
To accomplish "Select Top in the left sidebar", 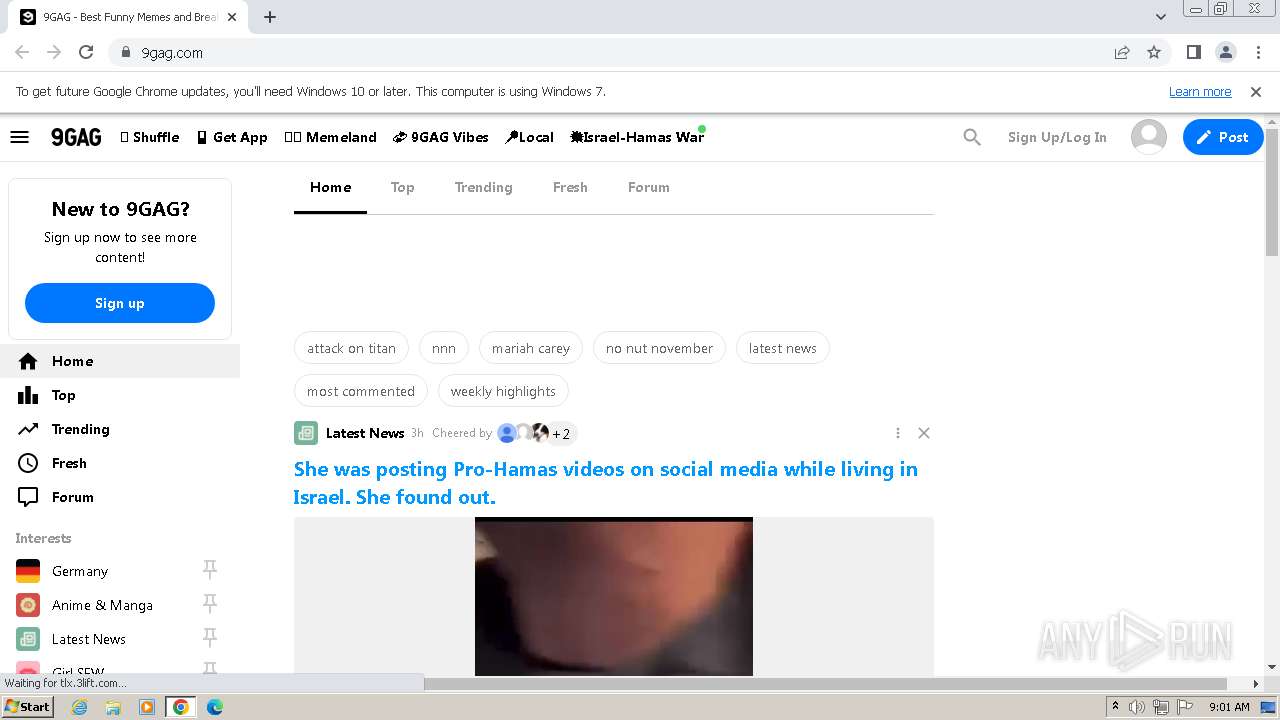I will coord(120,395).
